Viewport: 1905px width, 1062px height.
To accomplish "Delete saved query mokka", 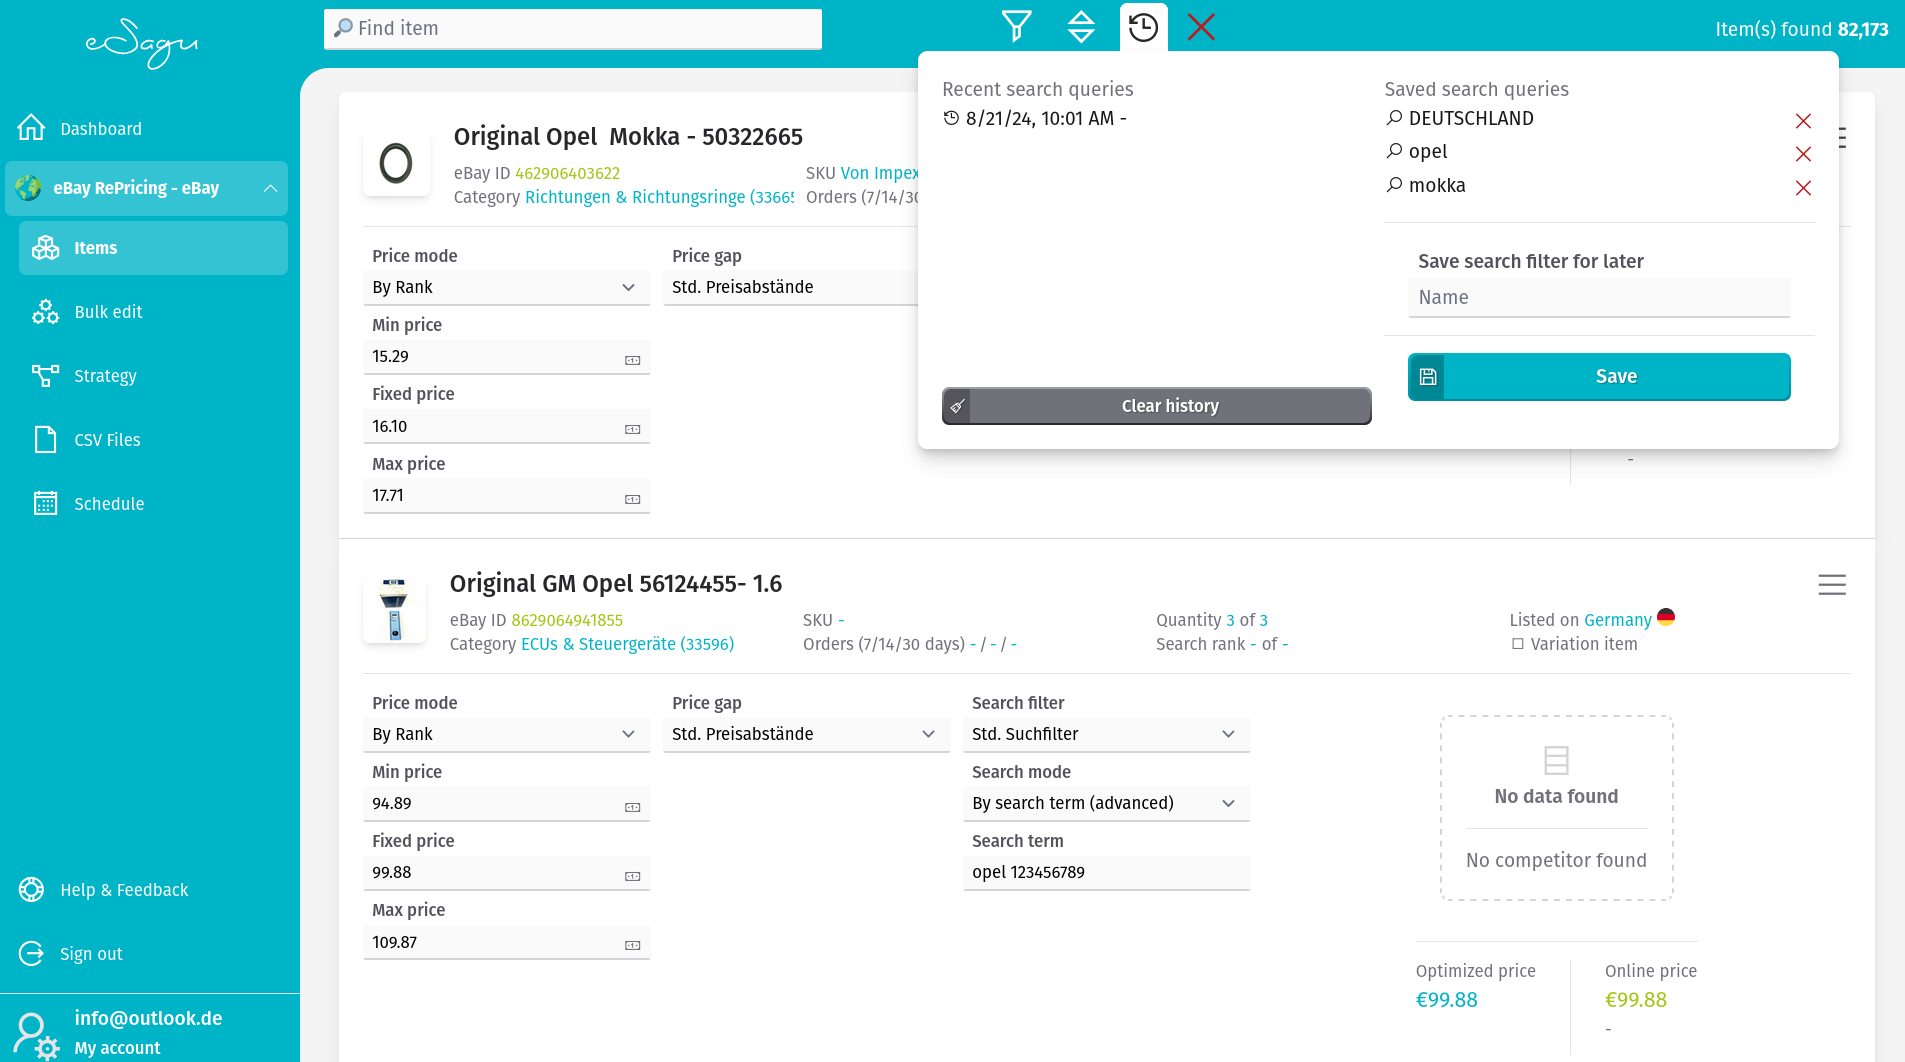I will click(x=1803, y=188).
